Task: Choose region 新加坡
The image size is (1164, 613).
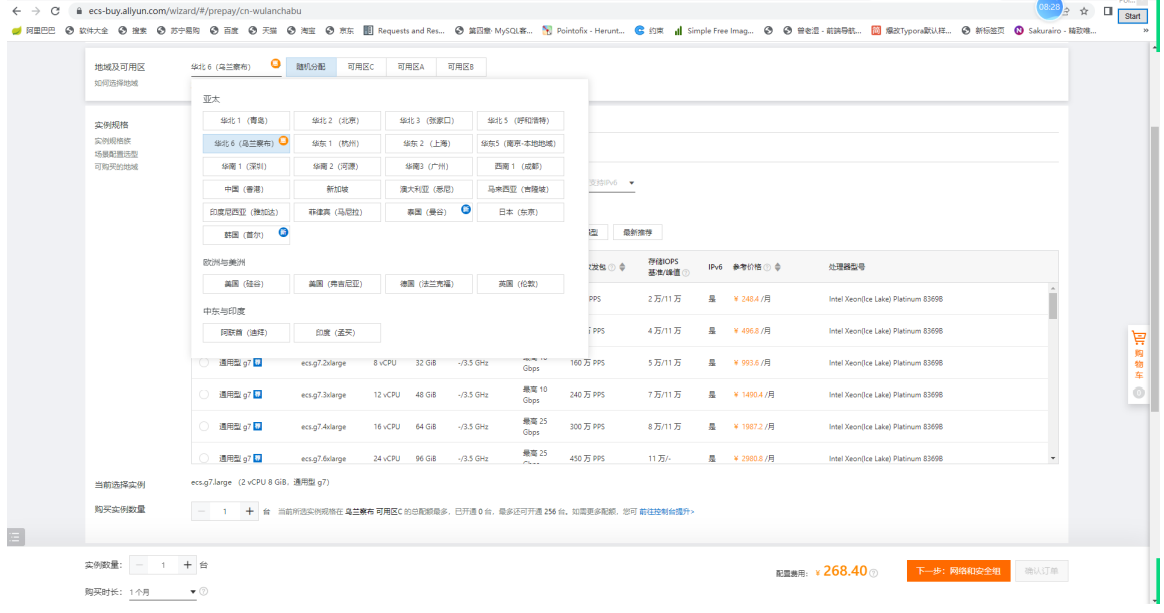Action: [x=337, y=189]
